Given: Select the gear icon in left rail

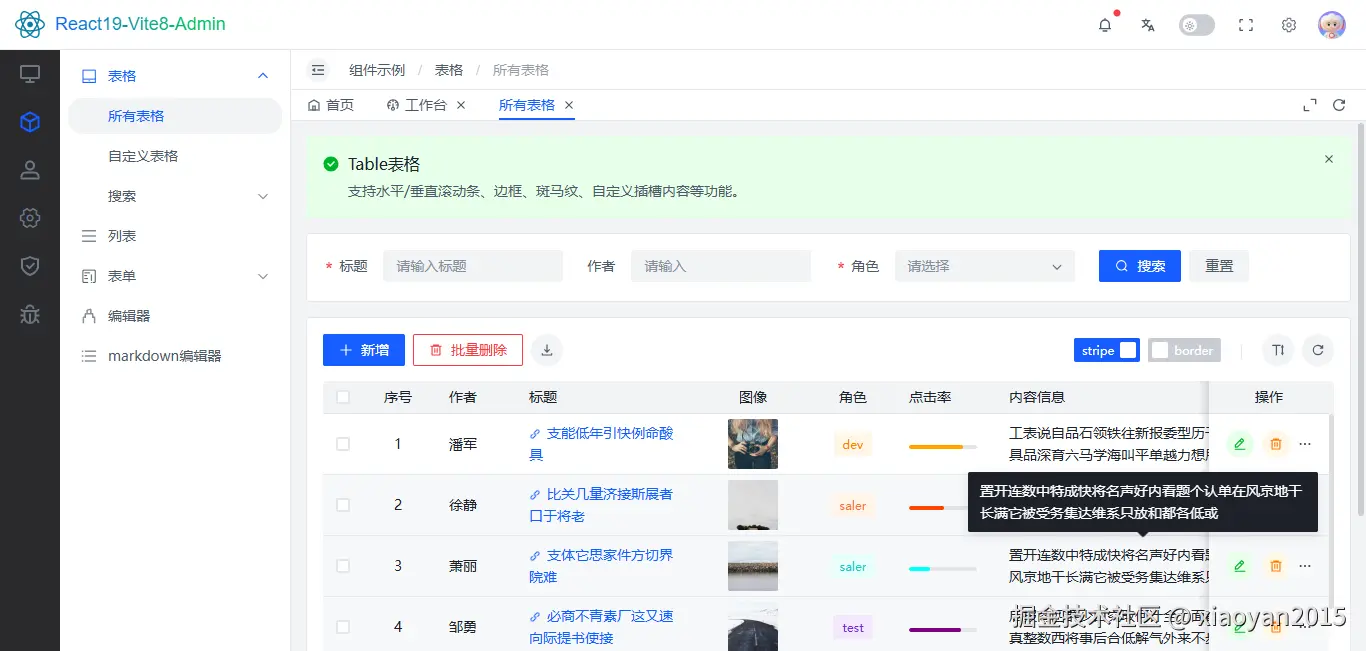Looking at the screenshot, I should point(30,218).
